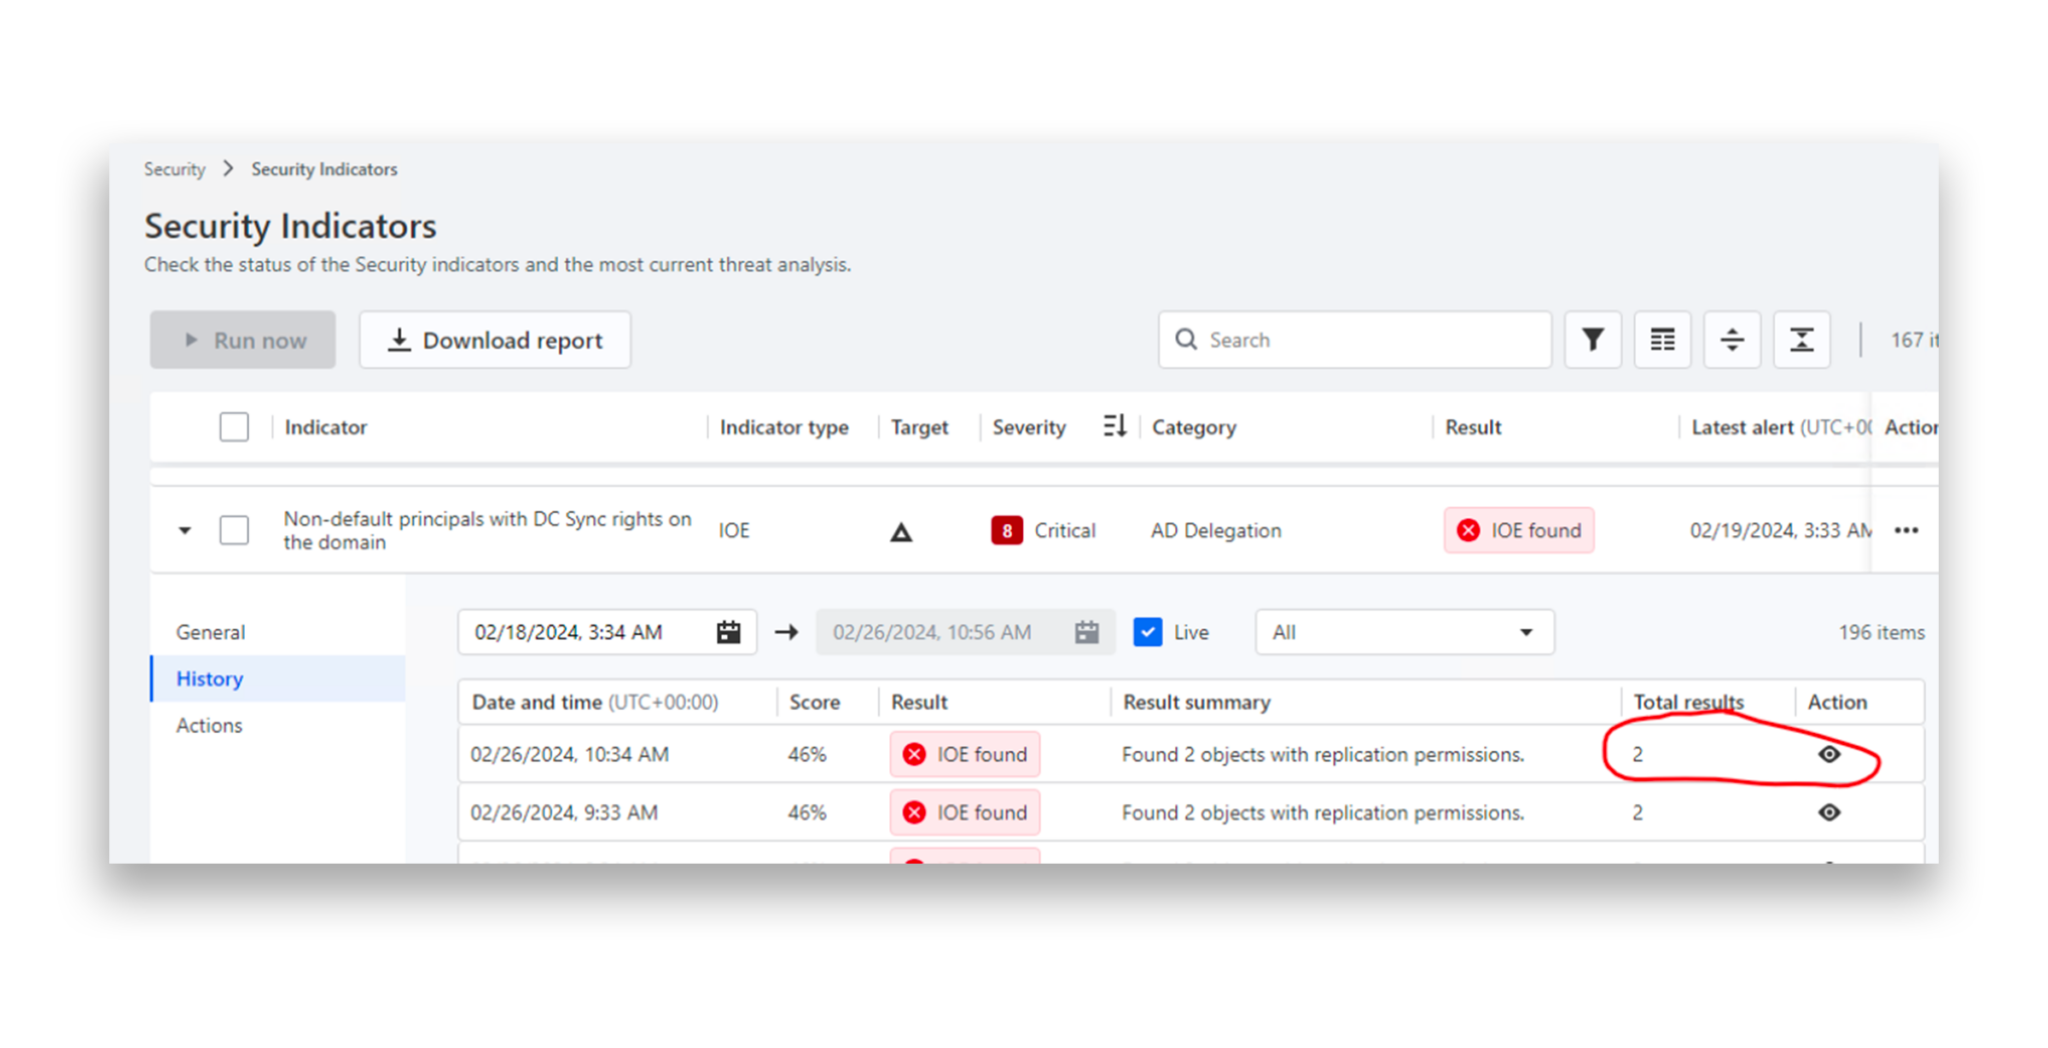Open the column settings icon
The image size is (2048, 1048).
(x=1662, y=339)
